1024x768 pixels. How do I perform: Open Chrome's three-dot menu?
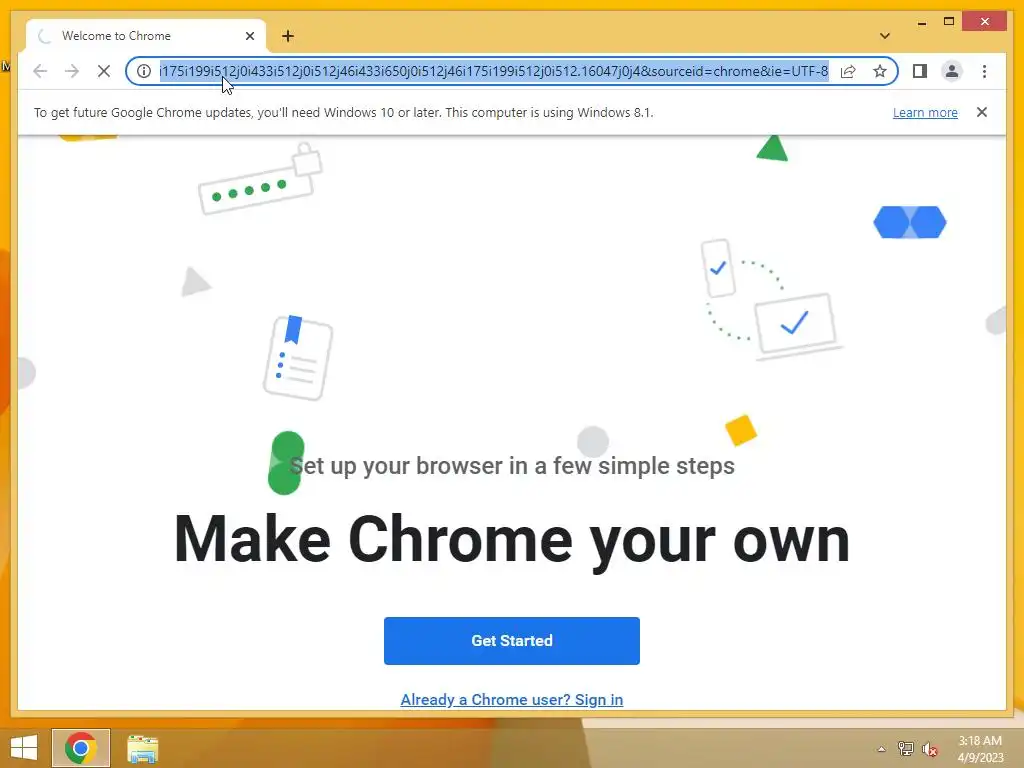(x=984, y=71)
